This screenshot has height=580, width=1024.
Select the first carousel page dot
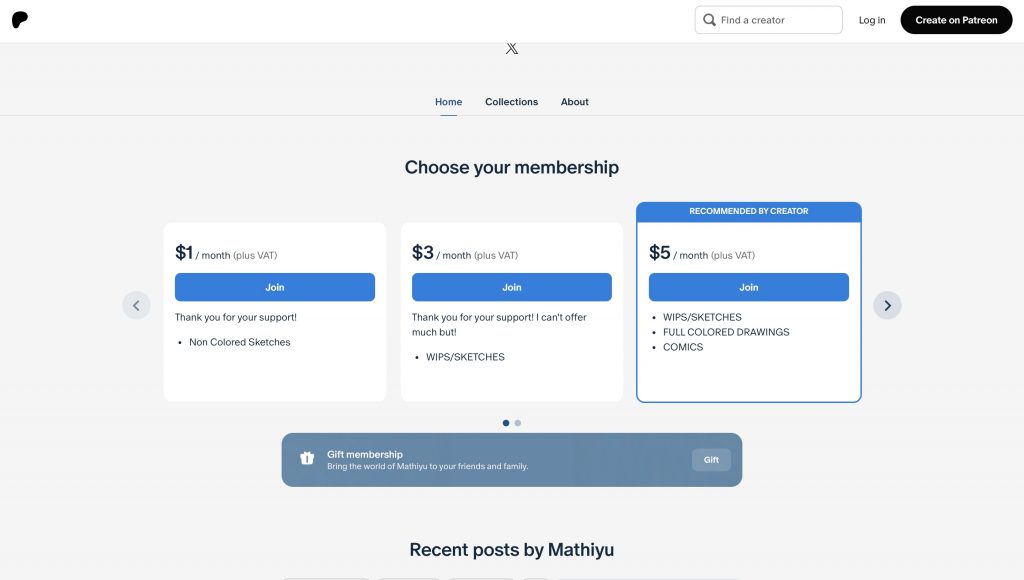506,423
